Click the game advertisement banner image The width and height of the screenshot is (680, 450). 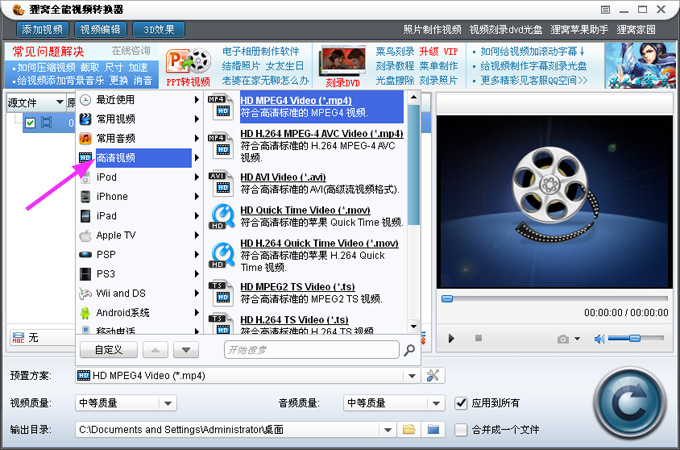640,65
